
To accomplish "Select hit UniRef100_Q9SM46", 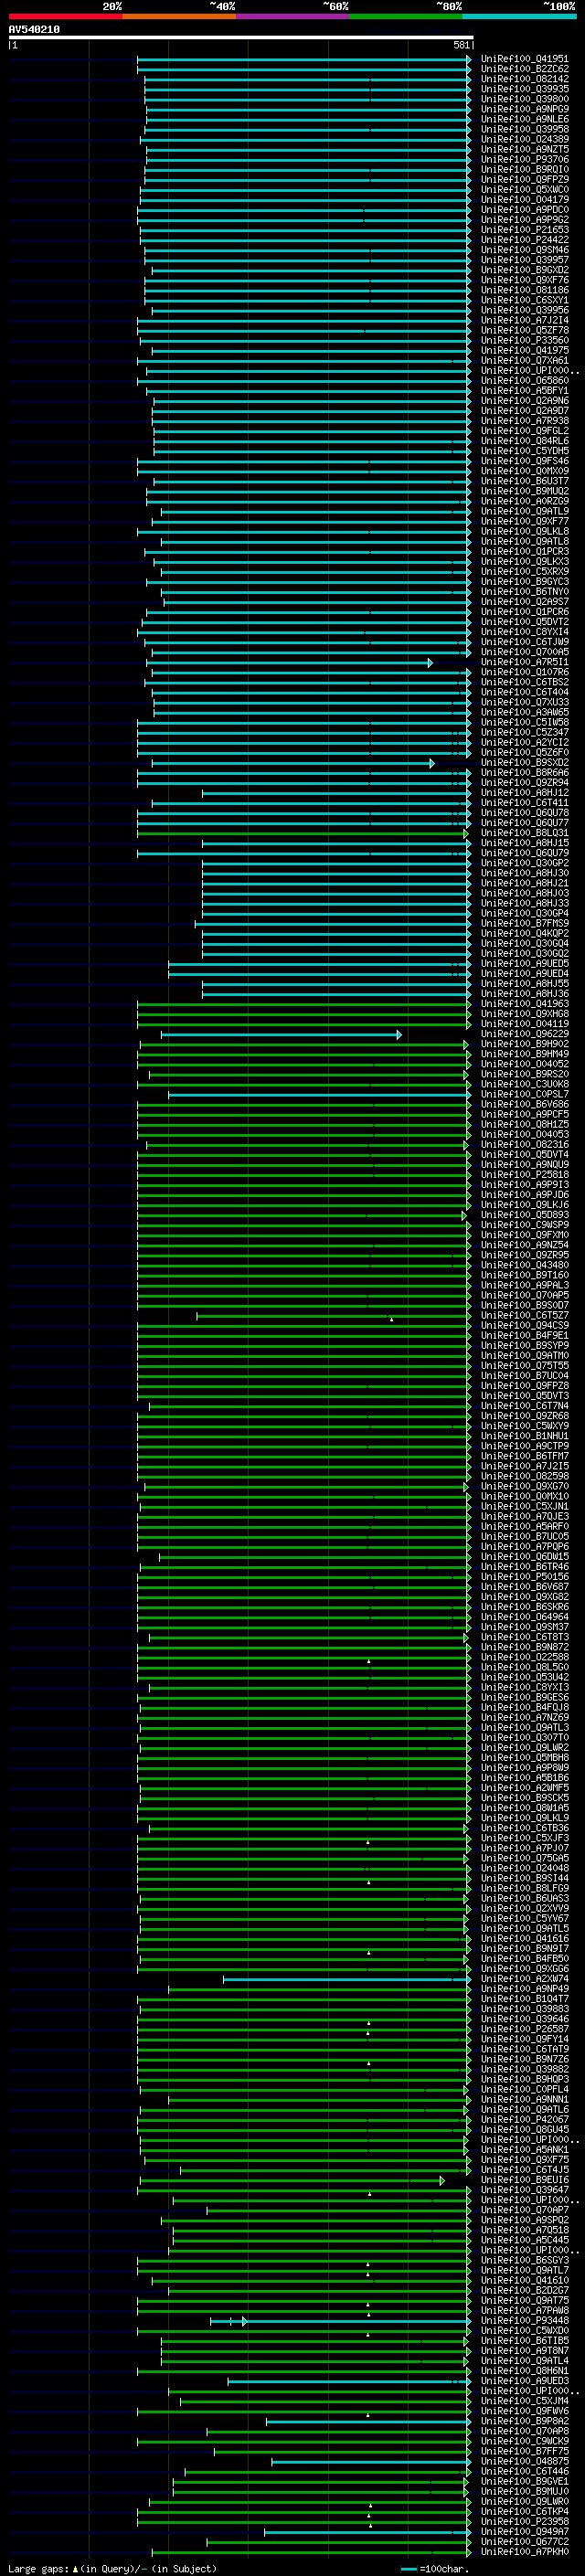I will (524, 250).
